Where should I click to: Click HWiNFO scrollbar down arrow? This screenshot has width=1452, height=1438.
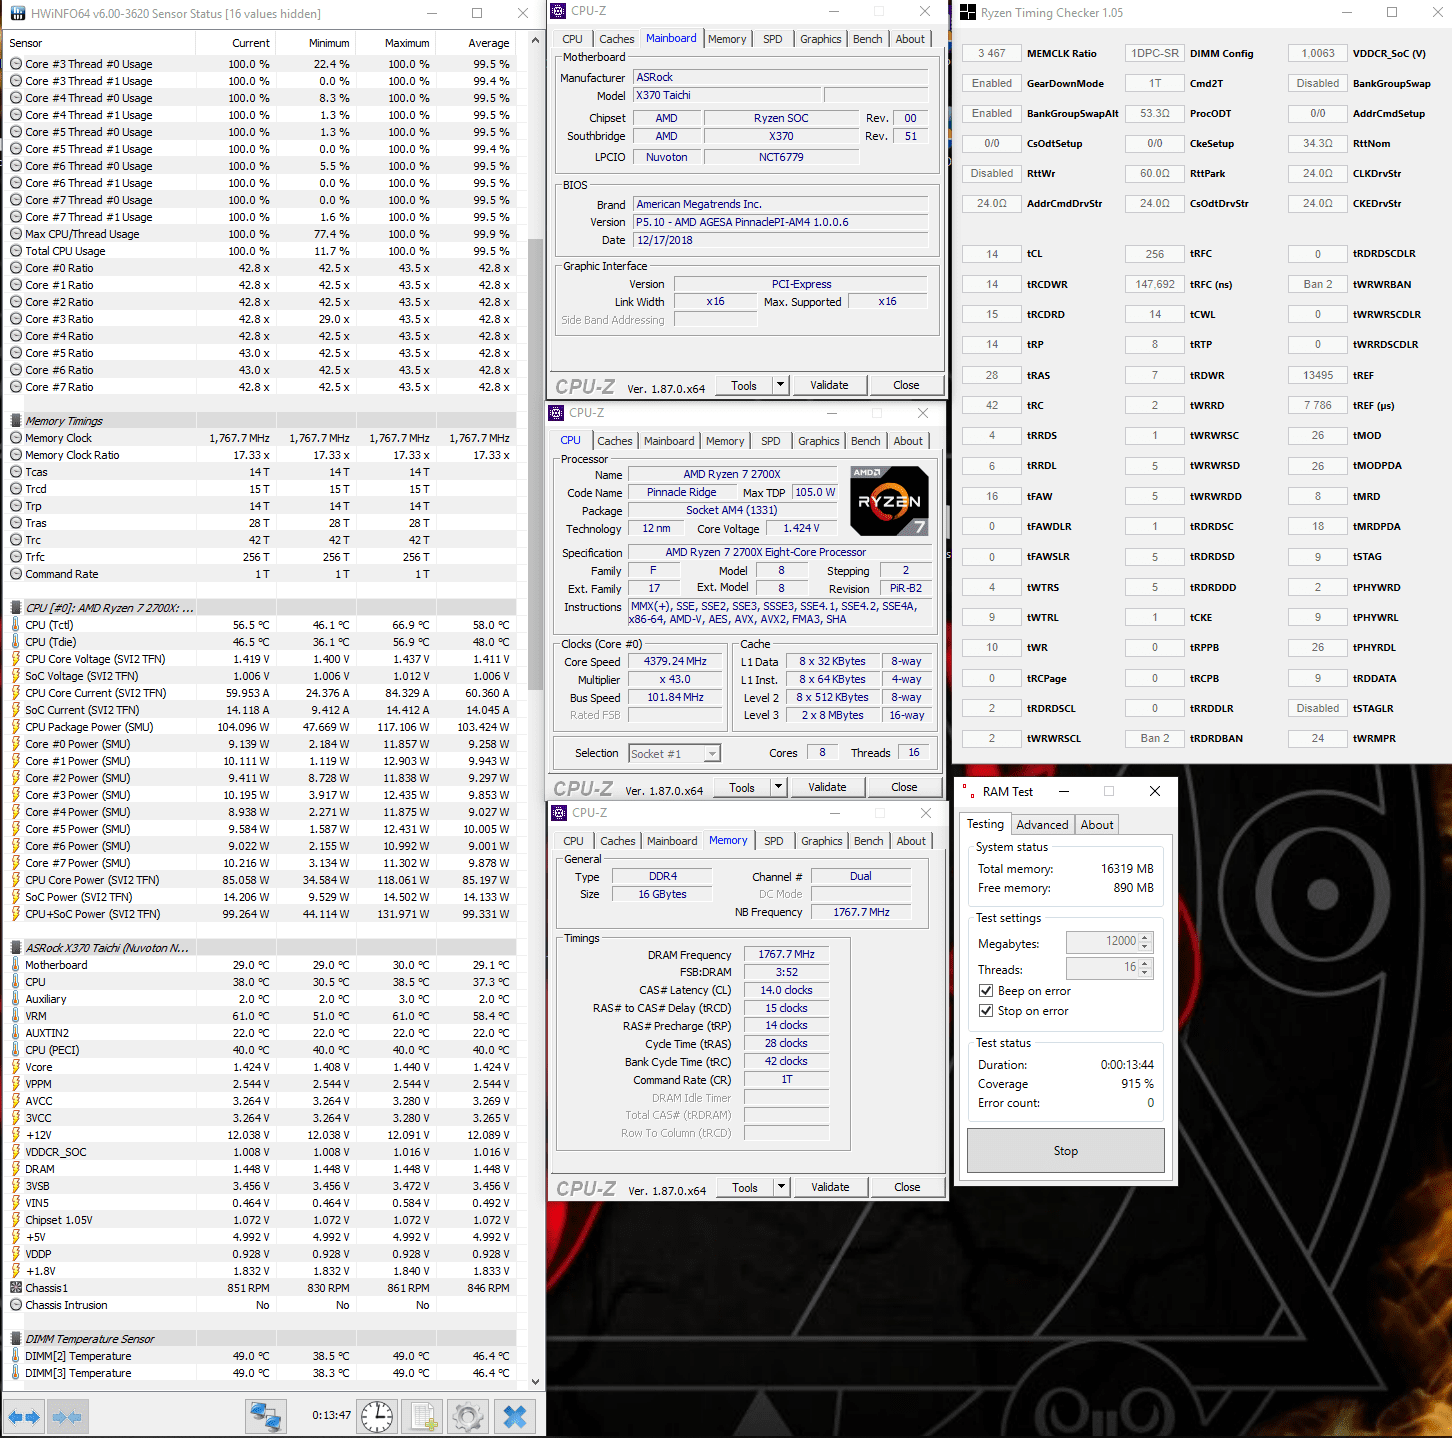coord(536,1381)
